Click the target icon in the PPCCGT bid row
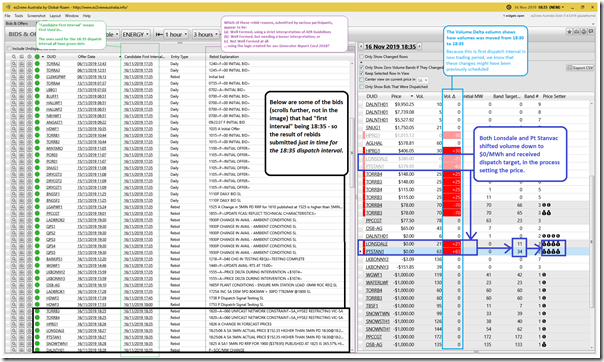 (29, 213)
